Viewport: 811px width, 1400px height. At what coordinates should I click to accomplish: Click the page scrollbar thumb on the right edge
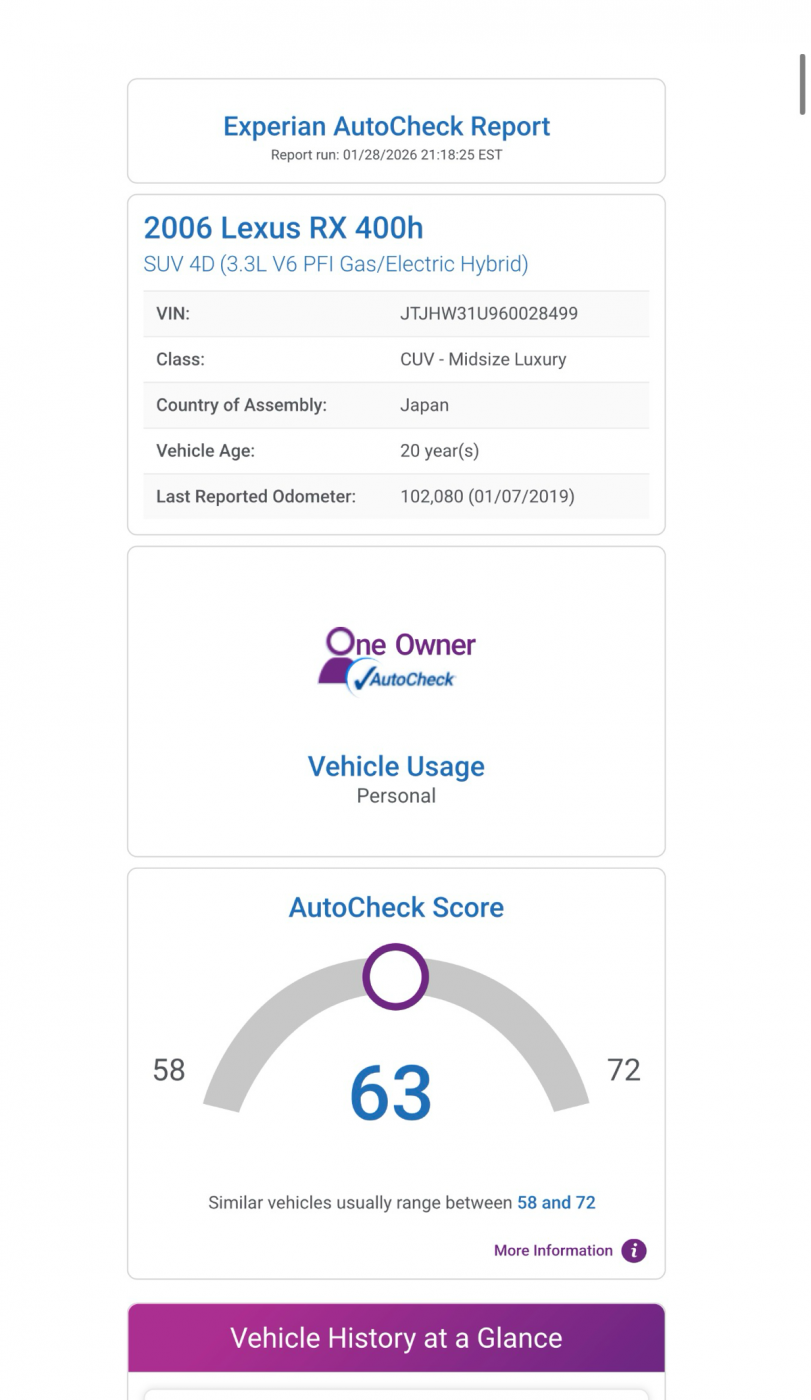pos(802,98)
